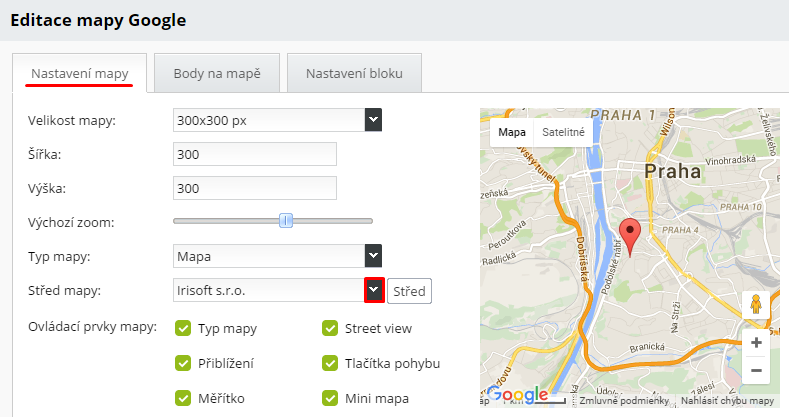The height and width of the screenshot is (417, 789).
Task: Switch to the Body na mapě tab
Action: click(x=217, y=74)
